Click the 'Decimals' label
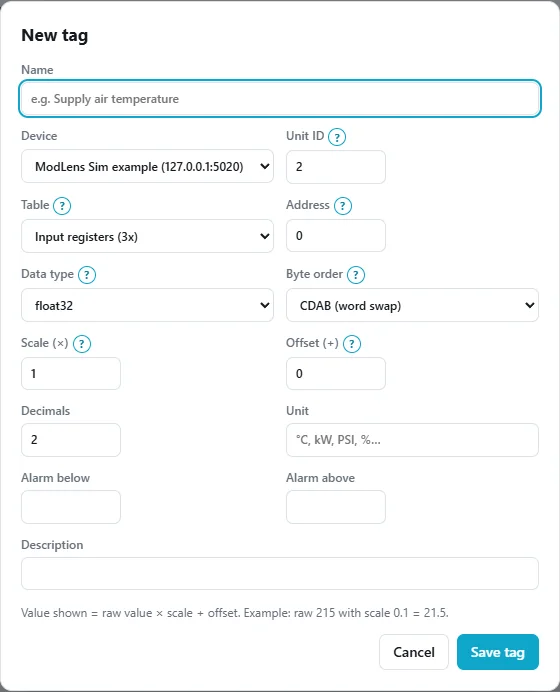Viewport: 560px width, 692px height. click(45, 411)
